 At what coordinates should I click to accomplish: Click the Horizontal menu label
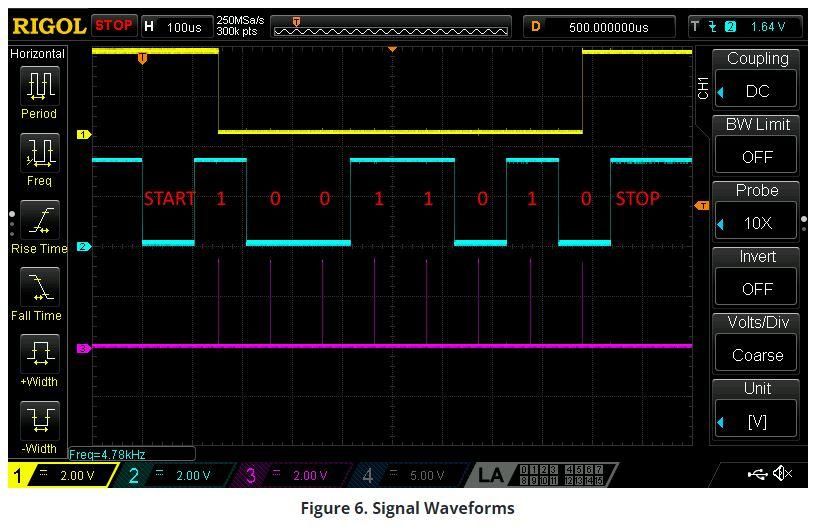point(37,54)
